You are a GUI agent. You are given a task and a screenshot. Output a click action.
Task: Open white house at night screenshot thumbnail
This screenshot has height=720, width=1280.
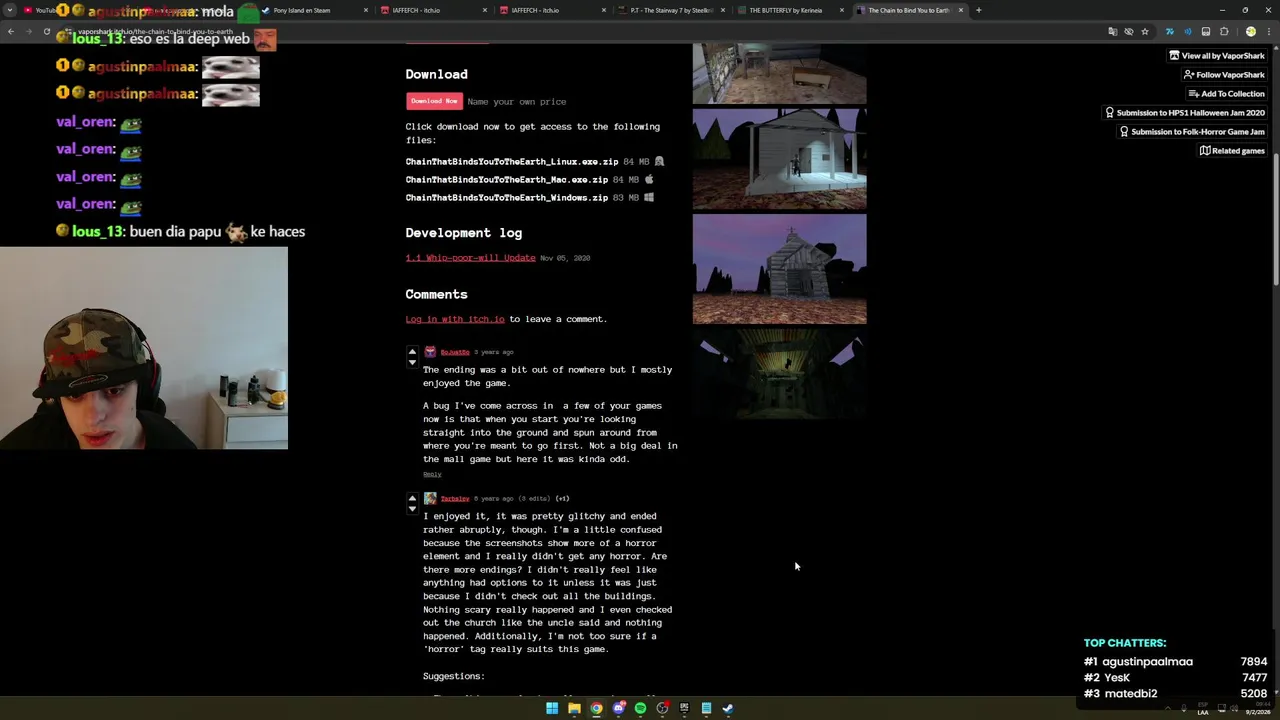(780, 159)
